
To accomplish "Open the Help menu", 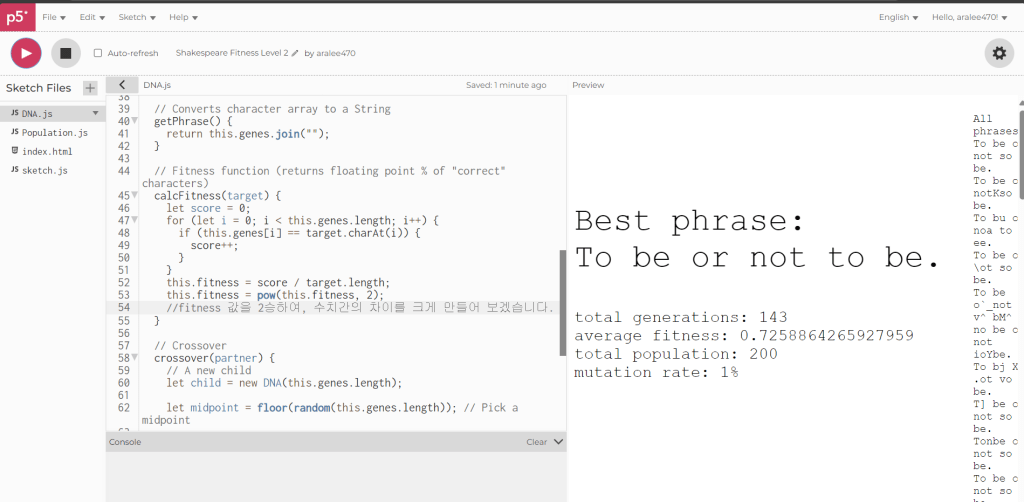I will click(183, 17).
